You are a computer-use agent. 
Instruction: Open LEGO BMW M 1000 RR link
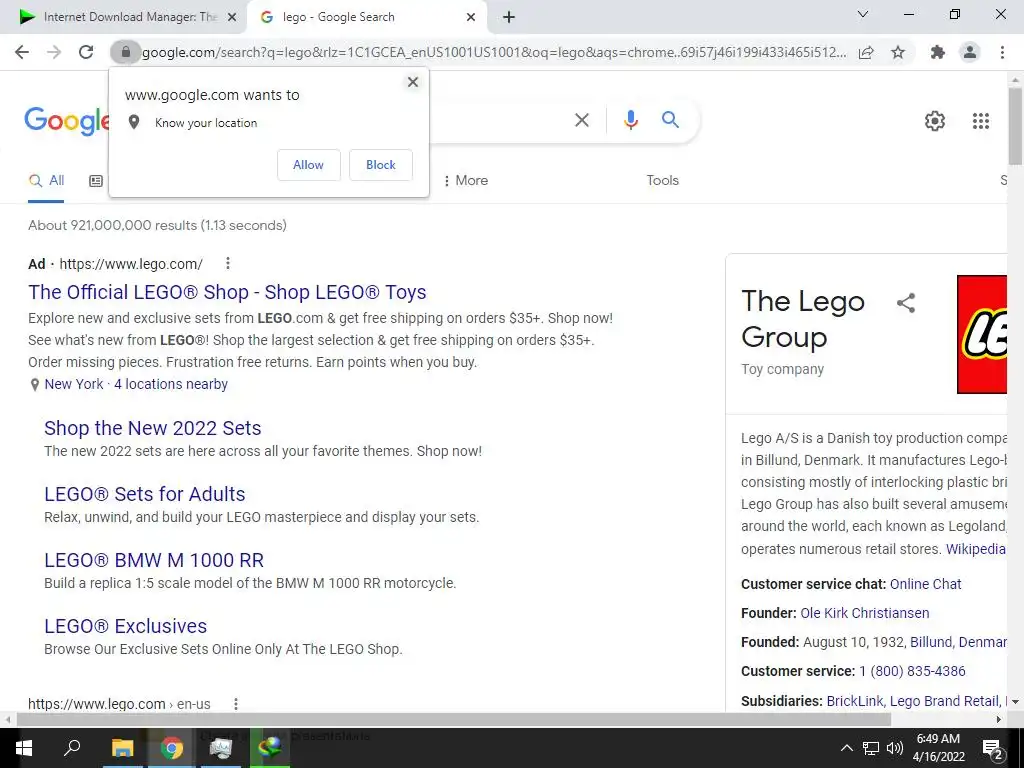[x=154, y=560]
